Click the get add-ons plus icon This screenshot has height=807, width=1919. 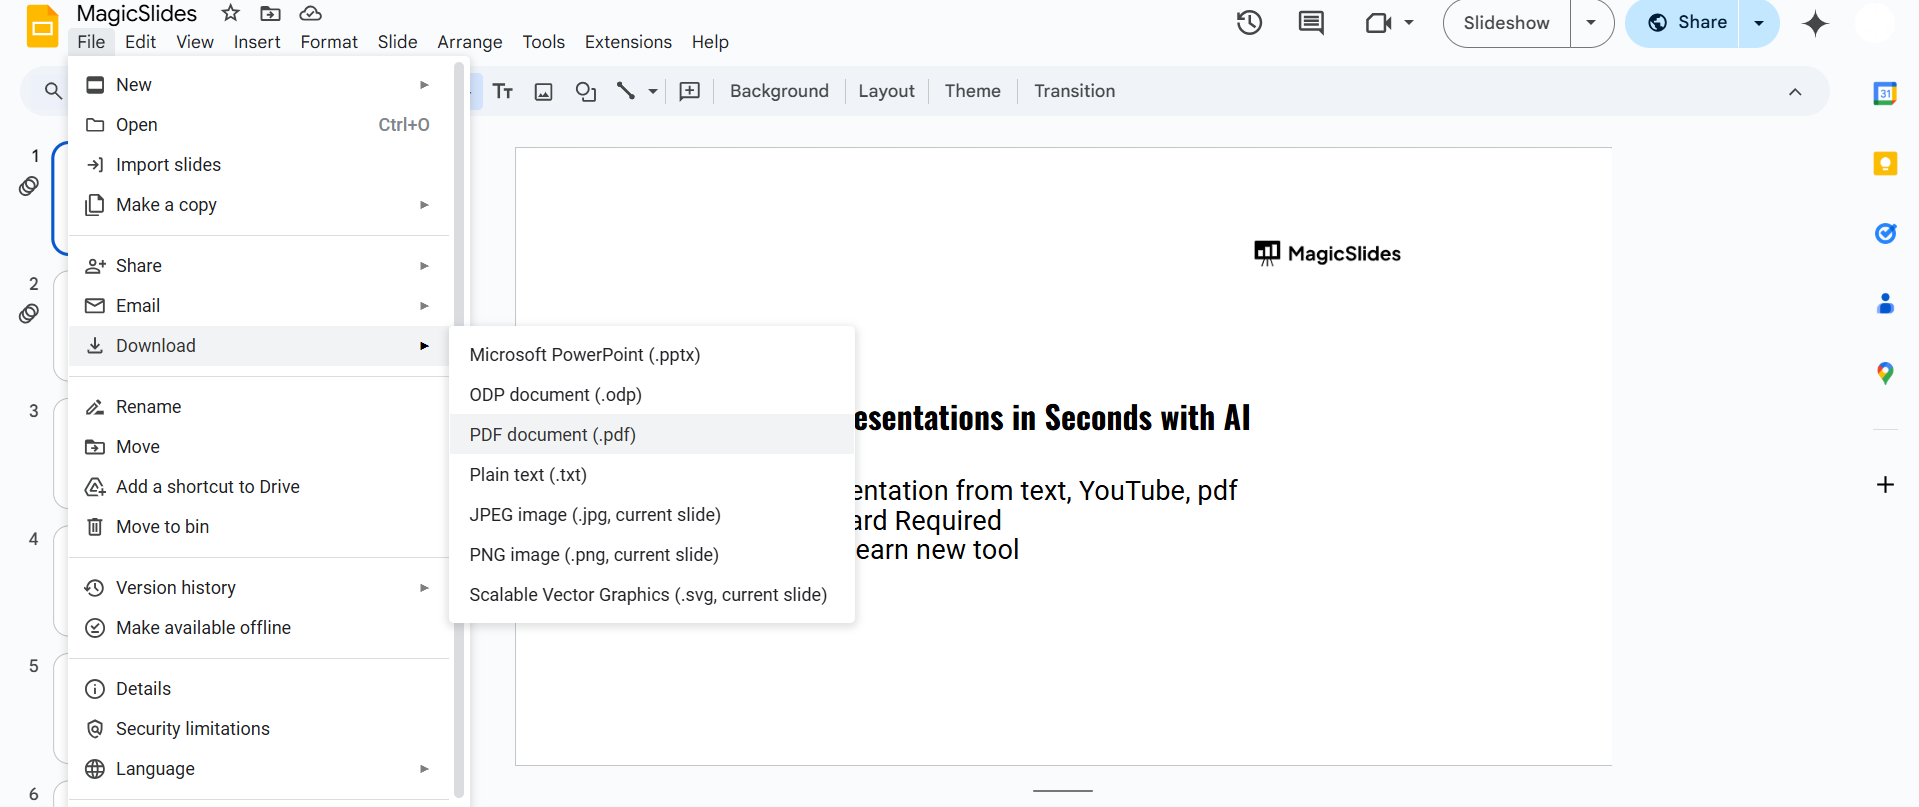[1885, 485]
